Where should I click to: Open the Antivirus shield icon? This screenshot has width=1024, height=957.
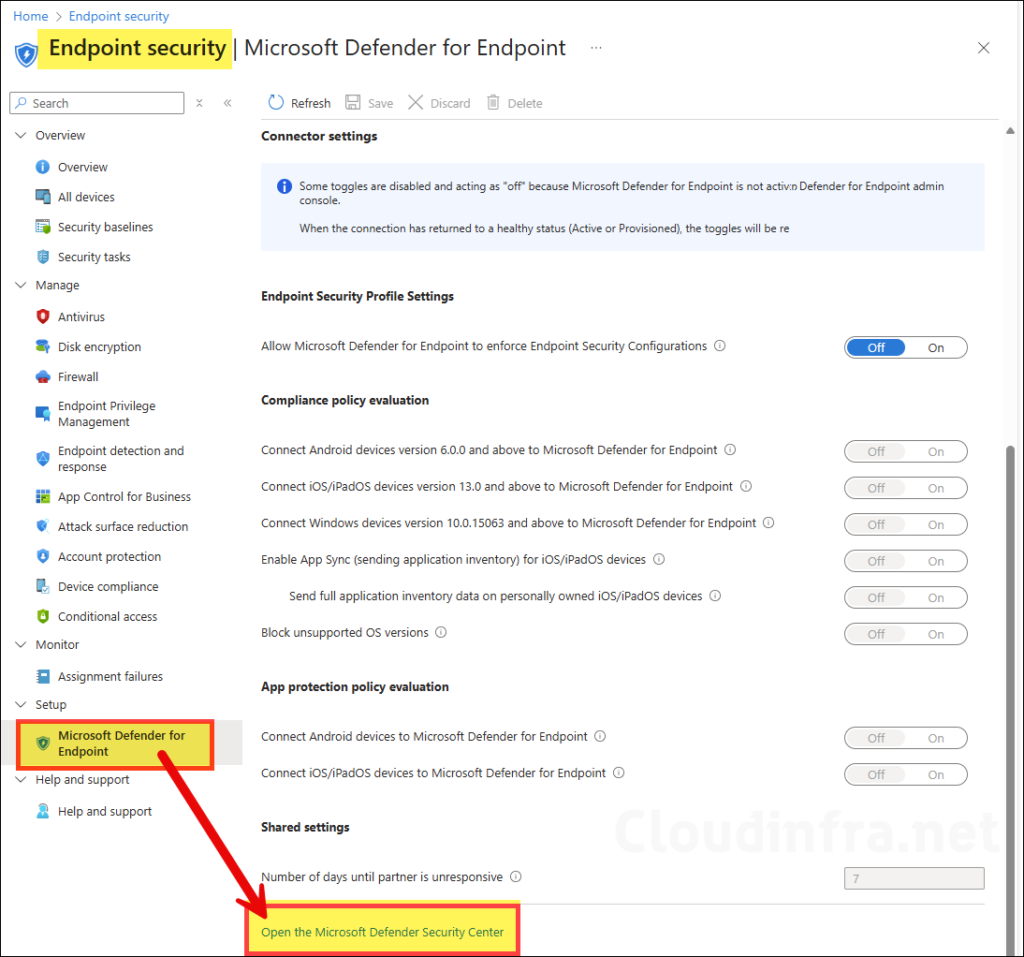pos(42,317)
